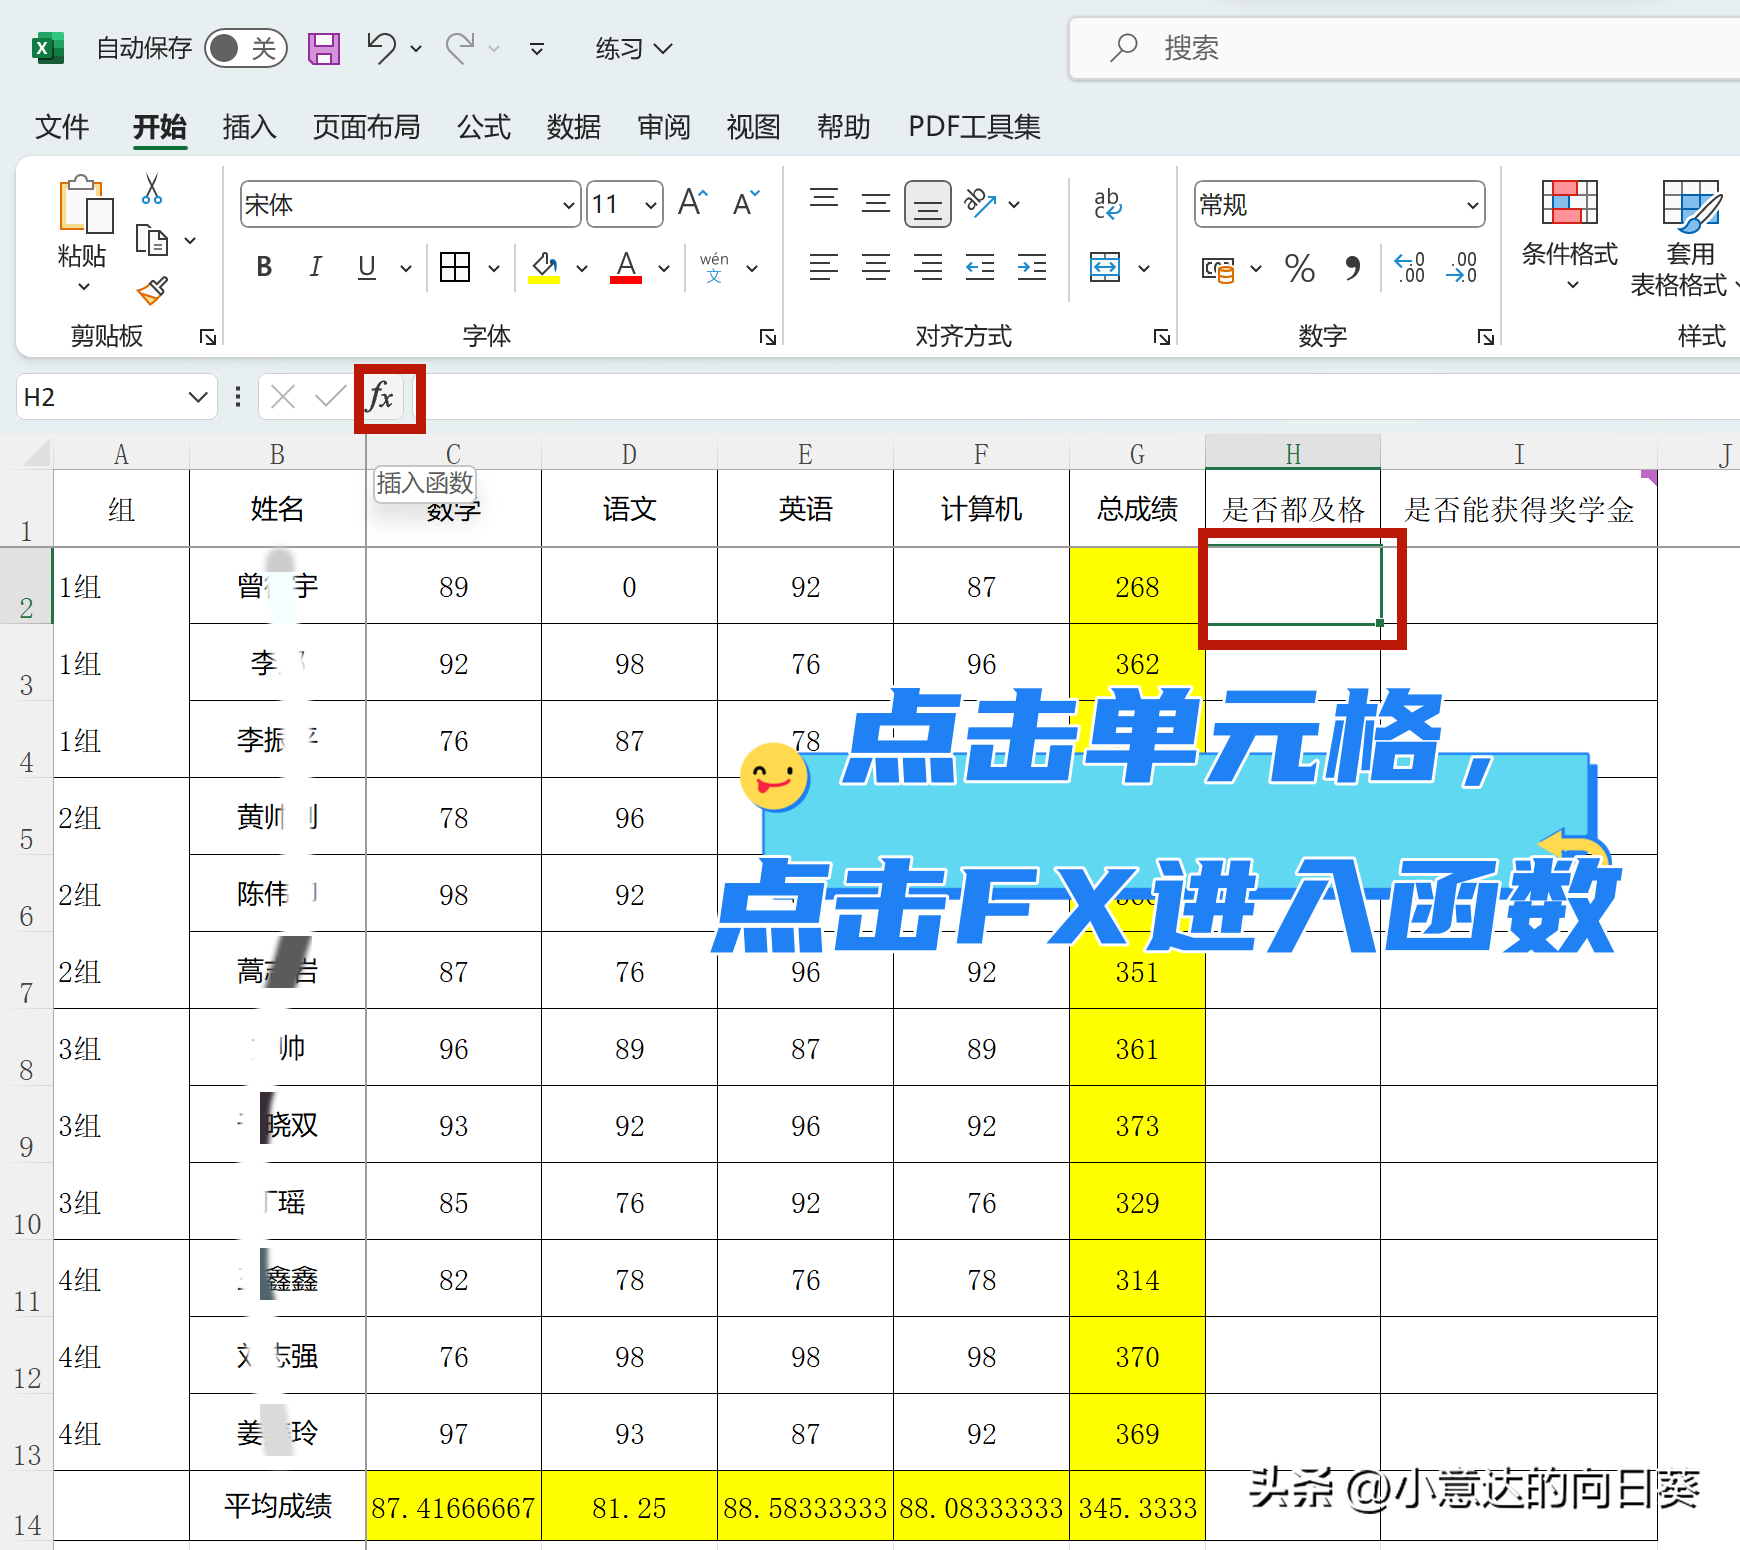
Task: Align text left
Action: [x=824, y=267]
